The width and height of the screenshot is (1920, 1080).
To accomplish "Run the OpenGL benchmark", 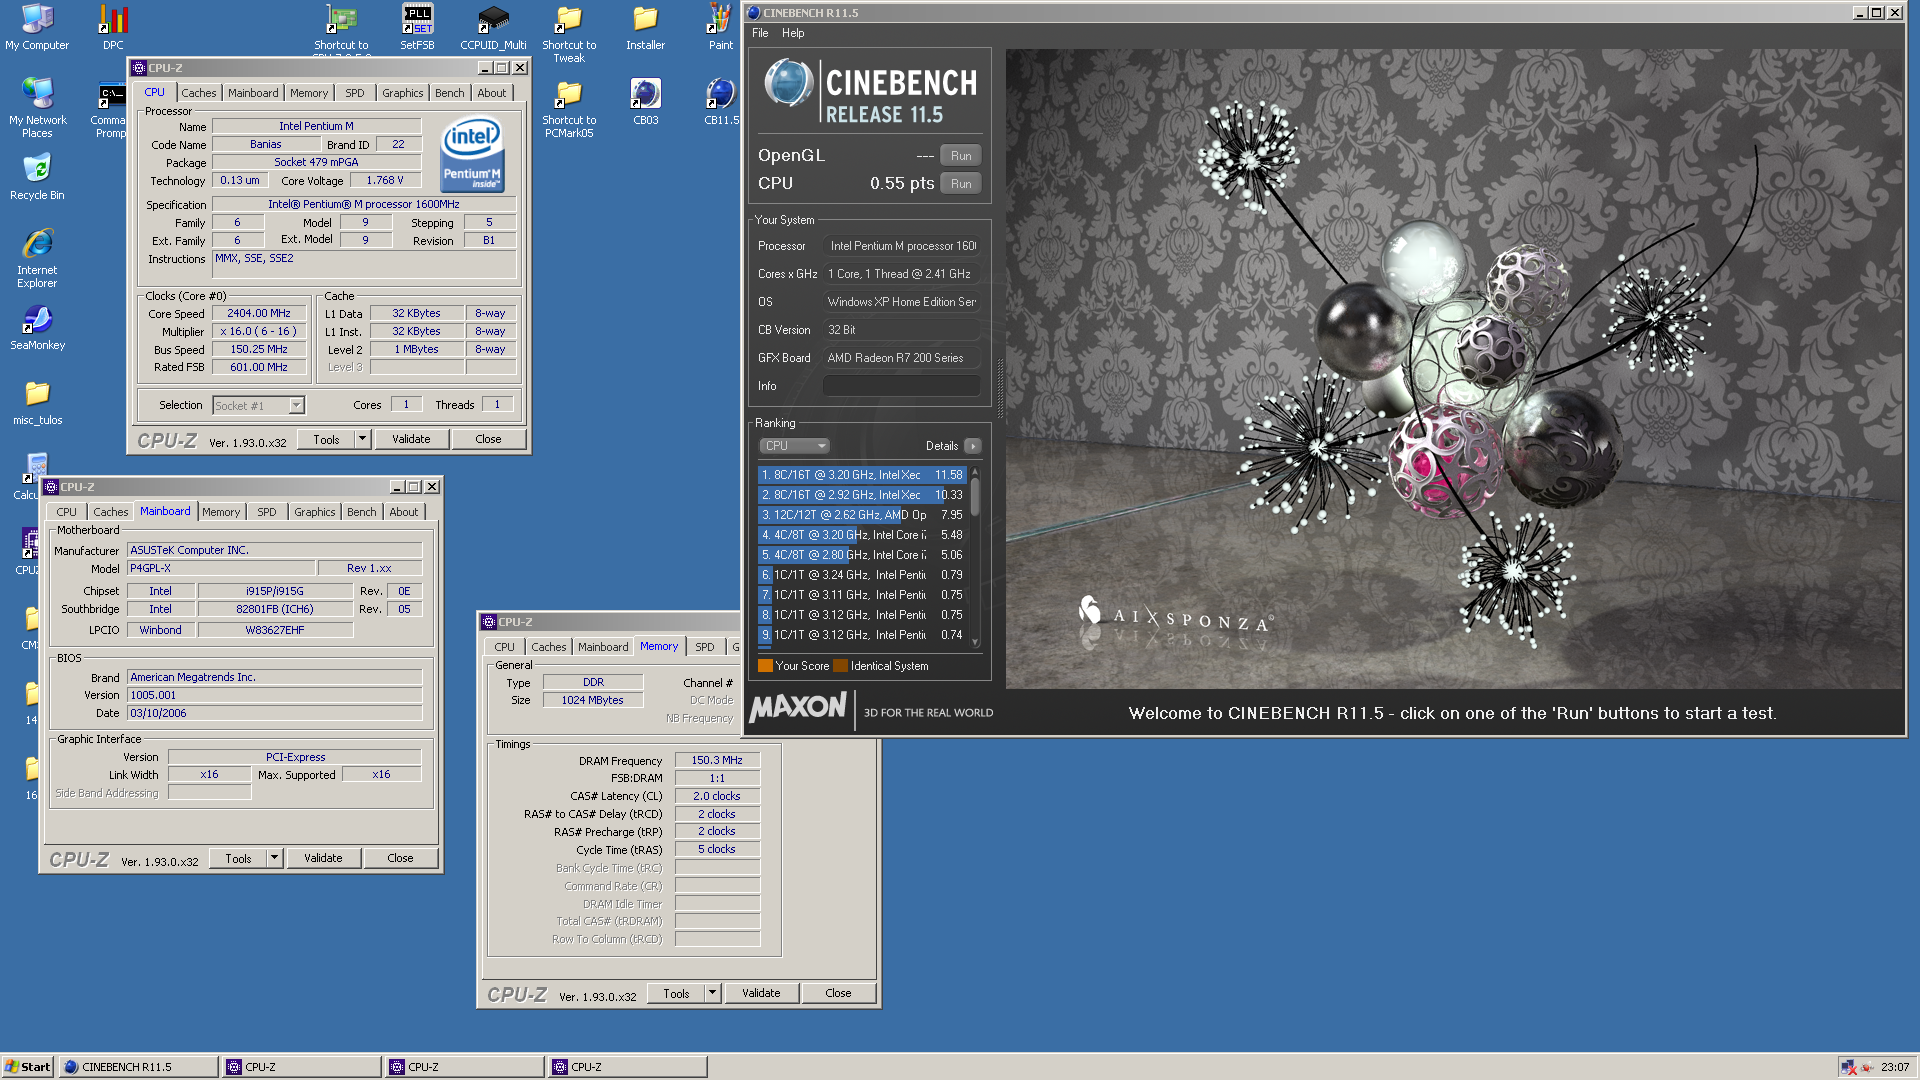I will [961, 155].
